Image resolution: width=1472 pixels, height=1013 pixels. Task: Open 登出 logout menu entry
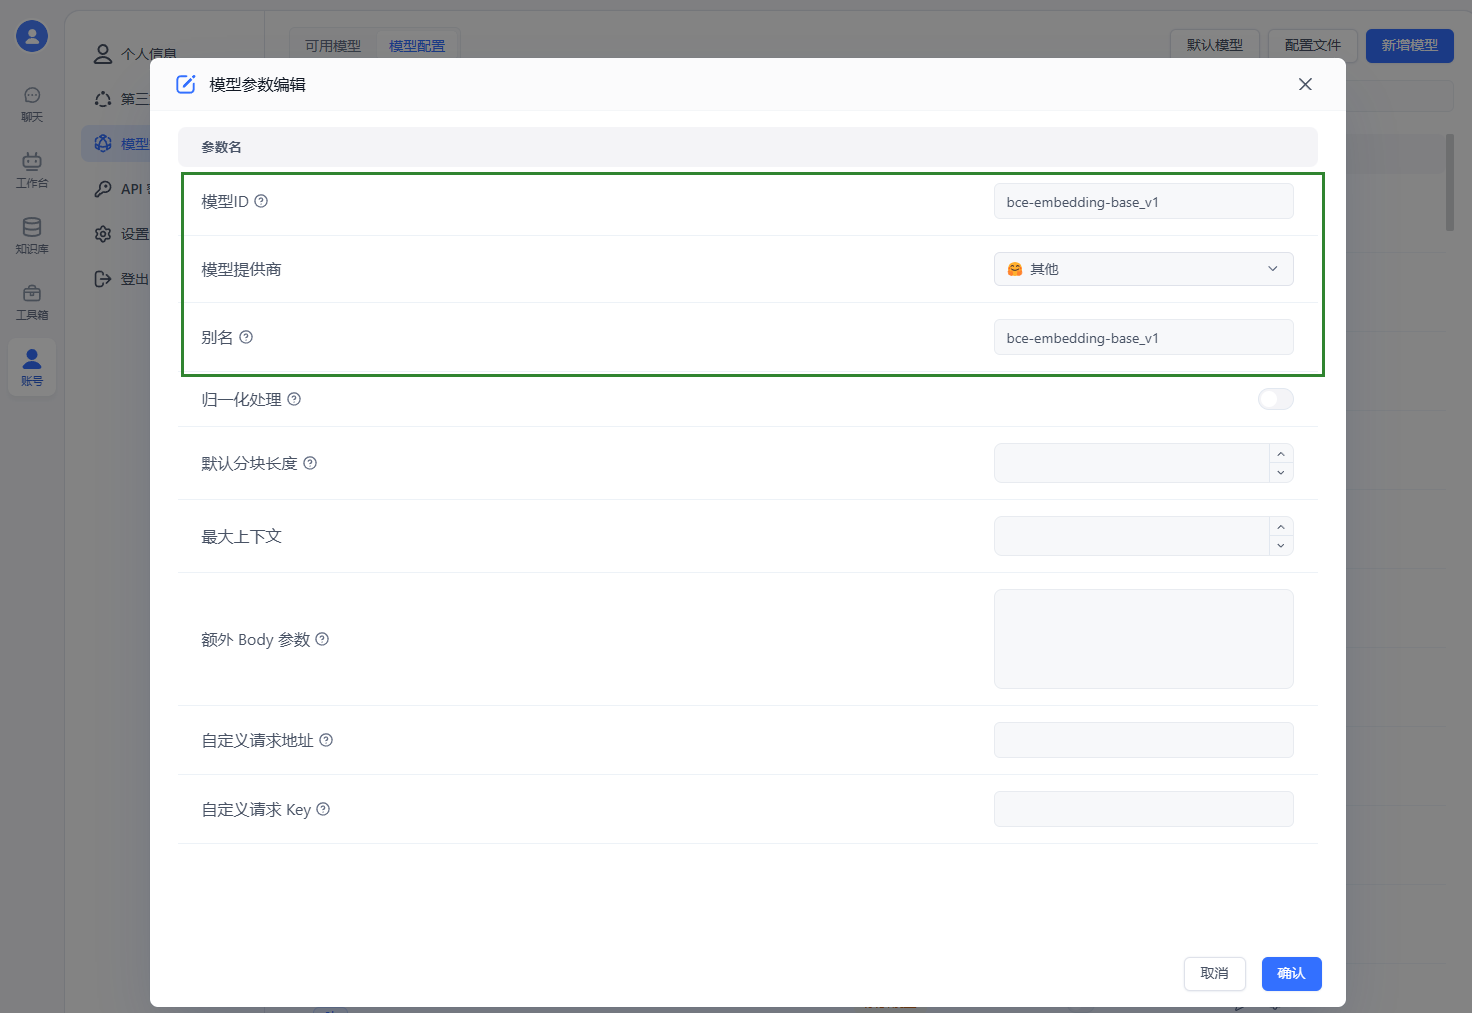(x=120, y=279)
